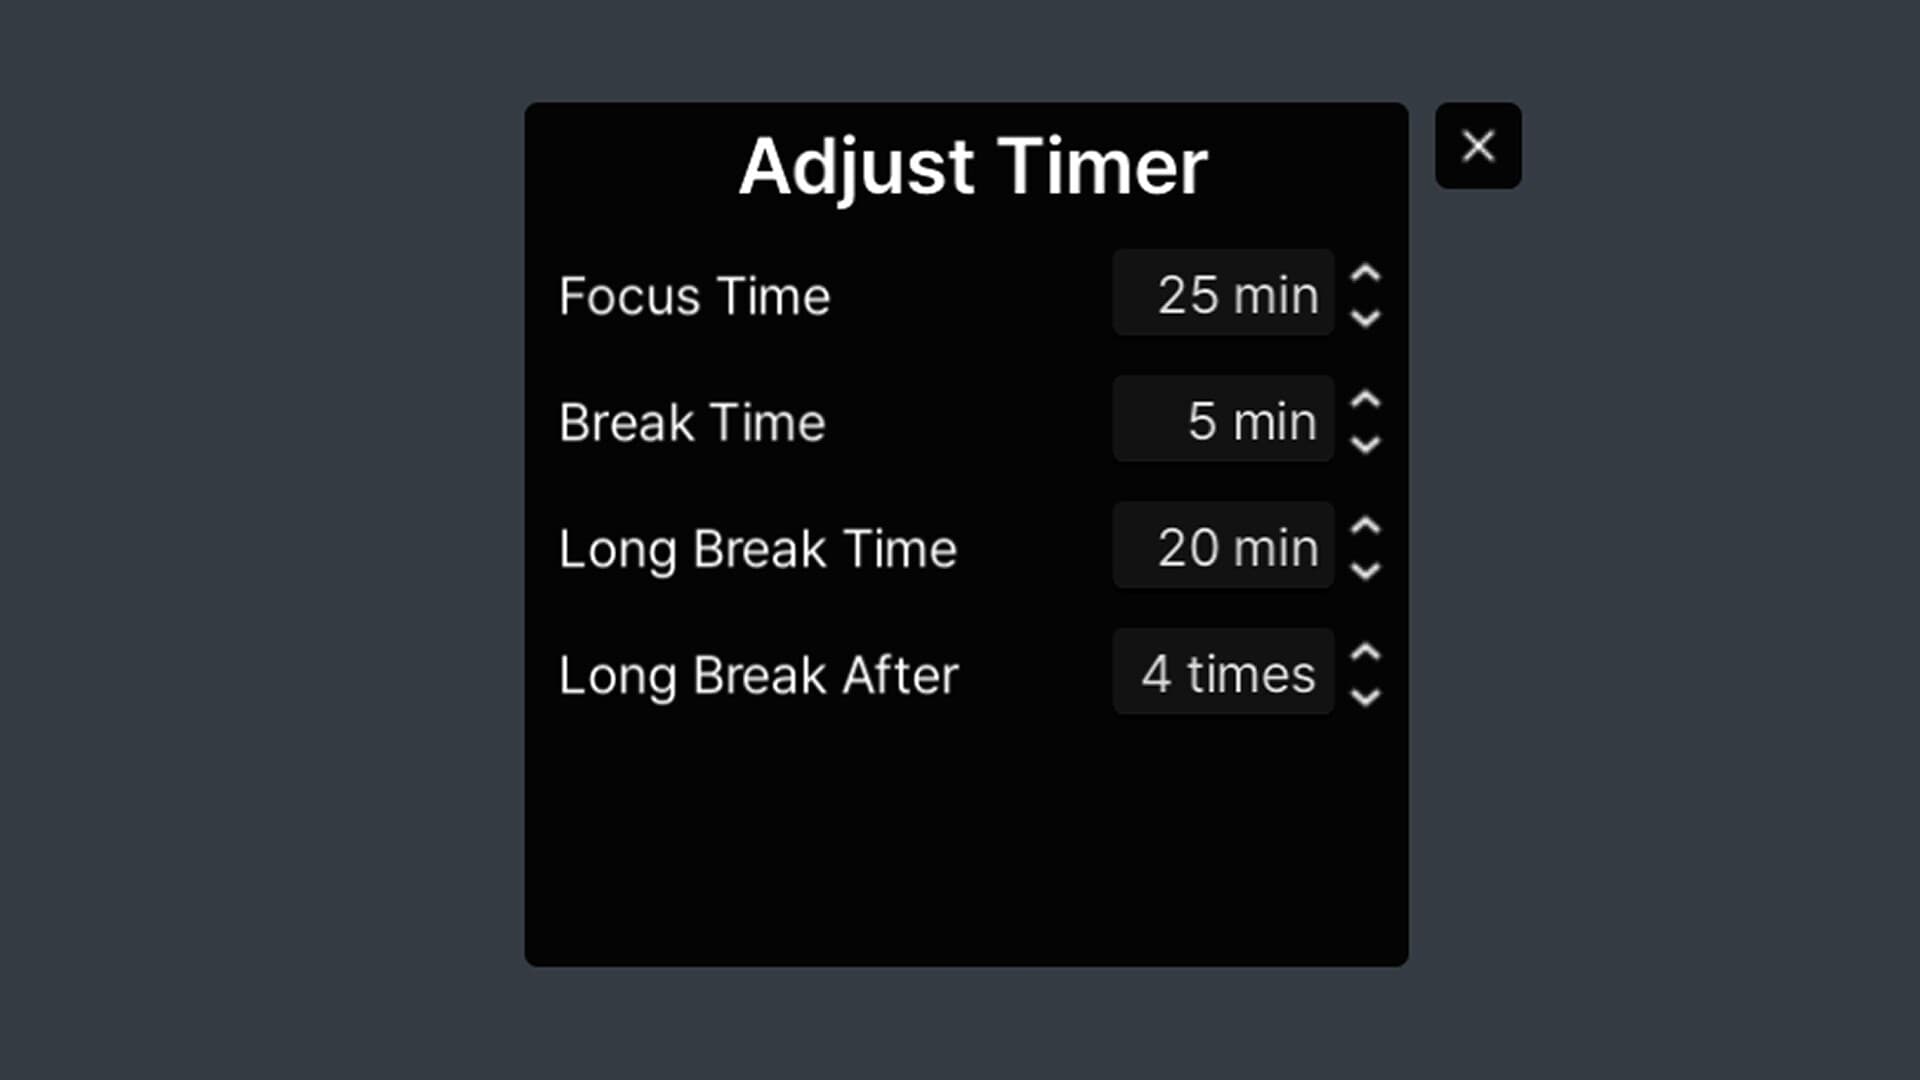Viewport: 1920px width, 1080px height.
Task: Increase the Long Break After count
Action: pyautogui.click(x=1366, y=652)
